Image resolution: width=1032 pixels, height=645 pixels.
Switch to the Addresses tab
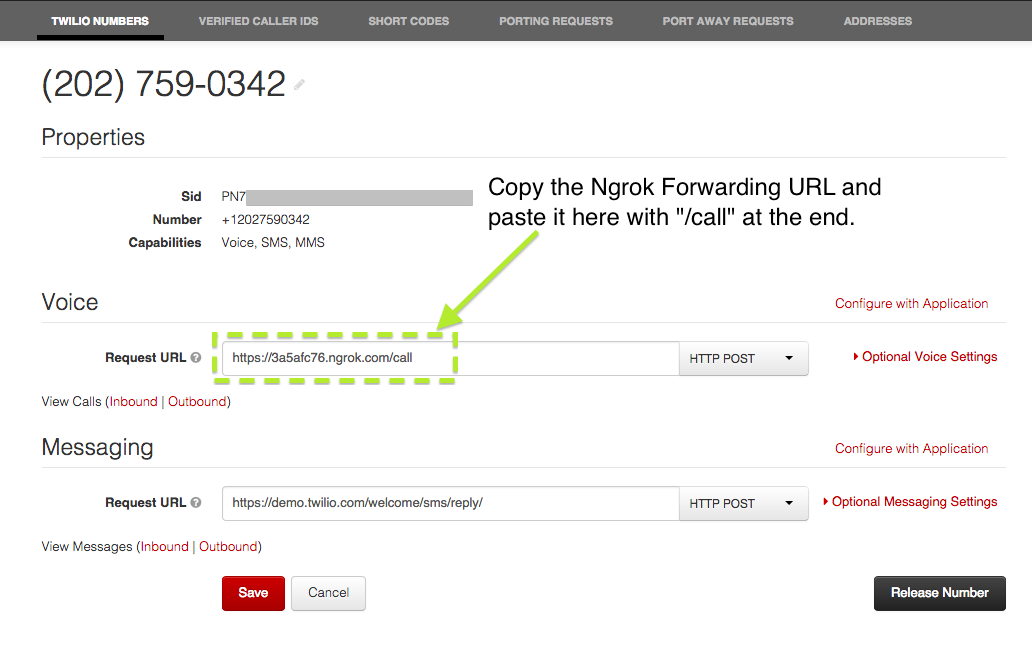pos(878,21)
